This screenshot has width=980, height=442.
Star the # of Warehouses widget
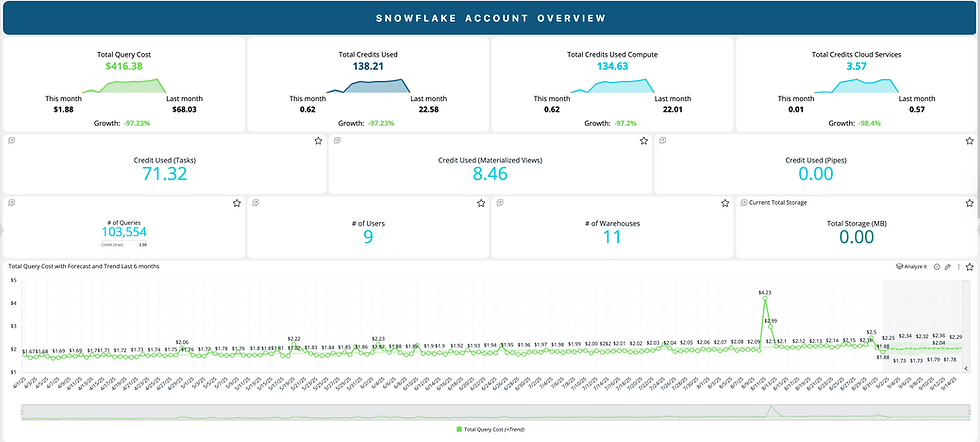(x=725, y=203)
